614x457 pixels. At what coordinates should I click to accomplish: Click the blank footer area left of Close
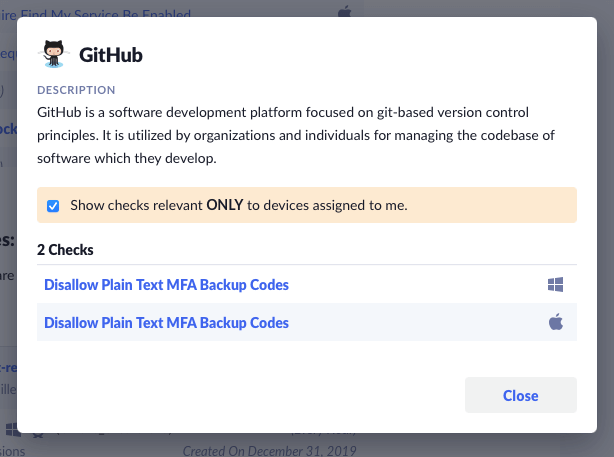click(x=250, y=395)
